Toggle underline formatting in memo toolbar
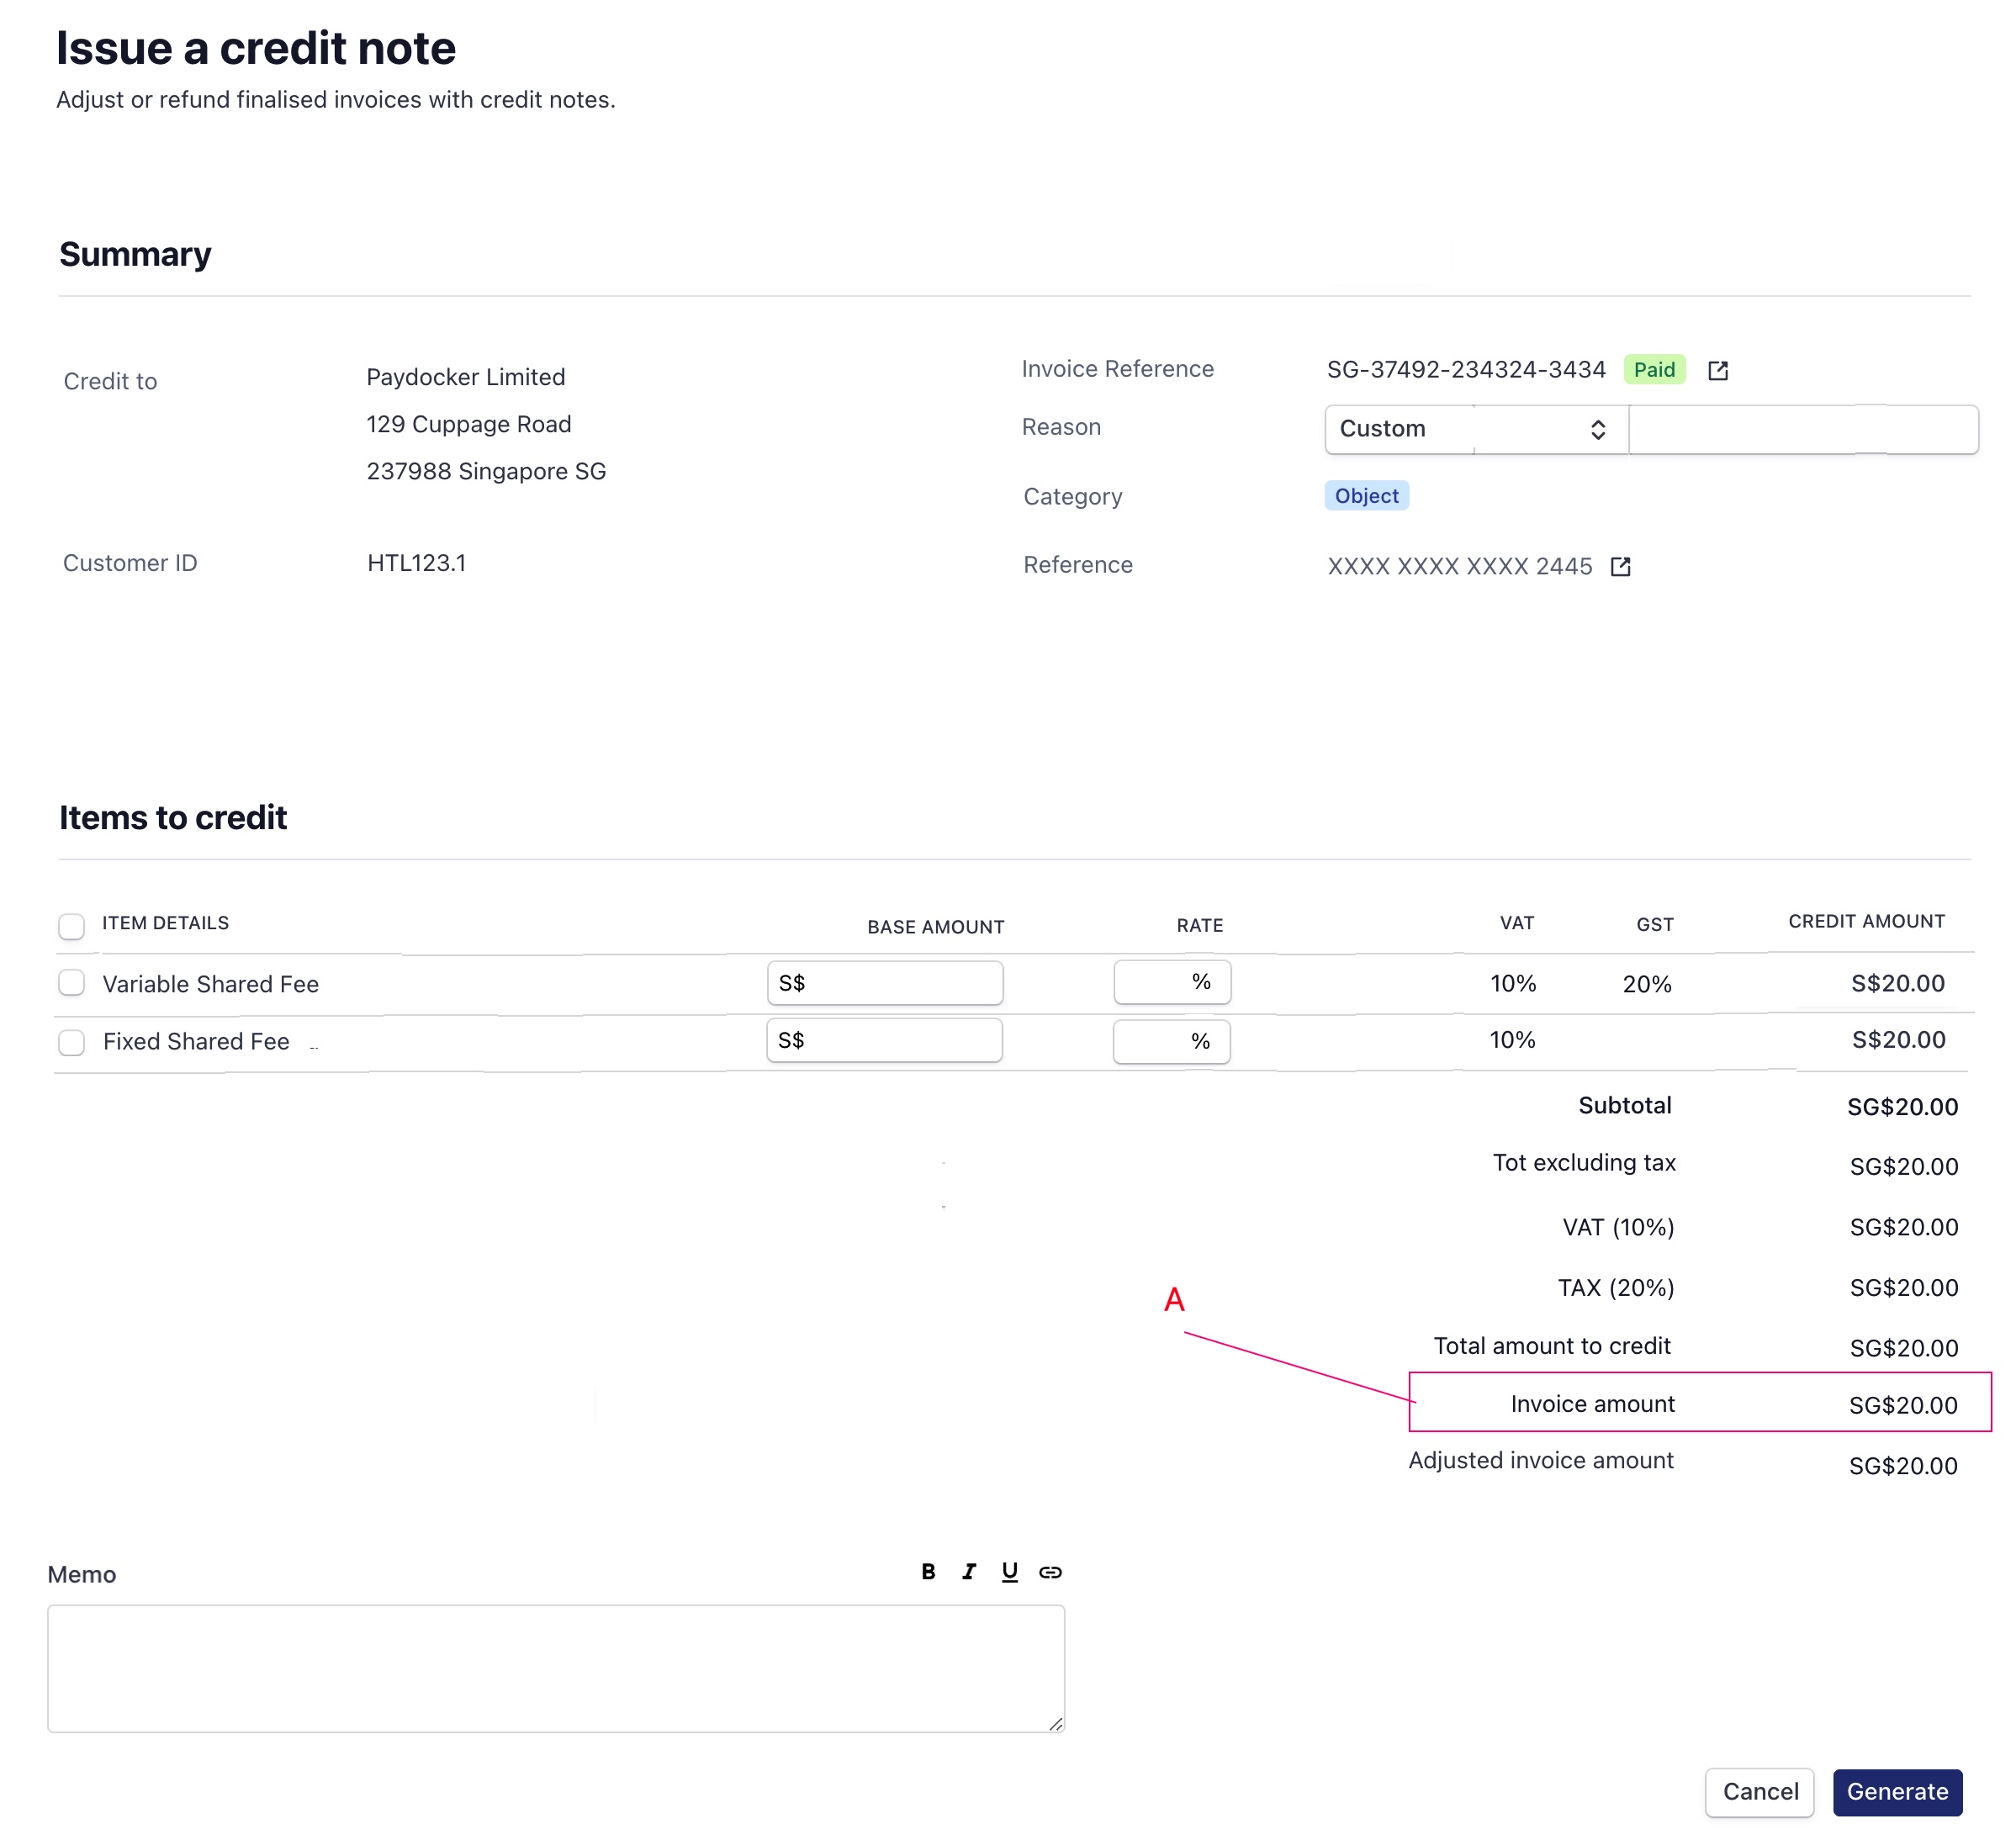2016x1840 pixels. 1009,1572
